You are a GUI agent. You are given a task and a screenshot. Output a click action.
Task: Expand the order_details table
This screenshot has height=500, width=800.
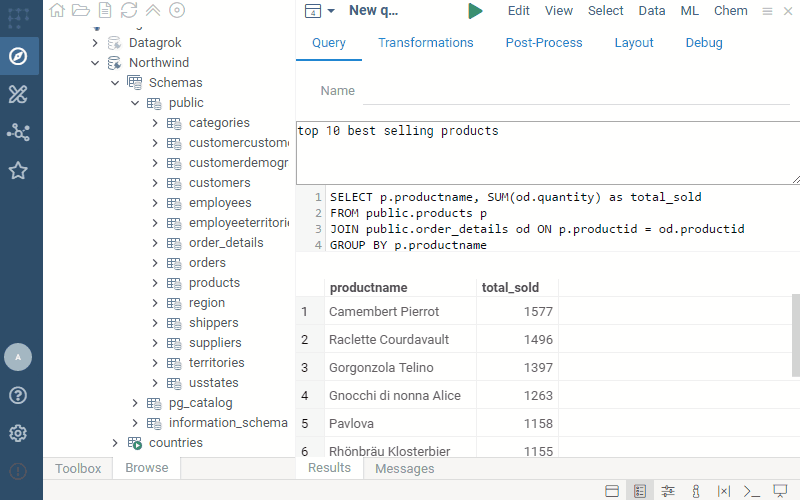(155, 243)
